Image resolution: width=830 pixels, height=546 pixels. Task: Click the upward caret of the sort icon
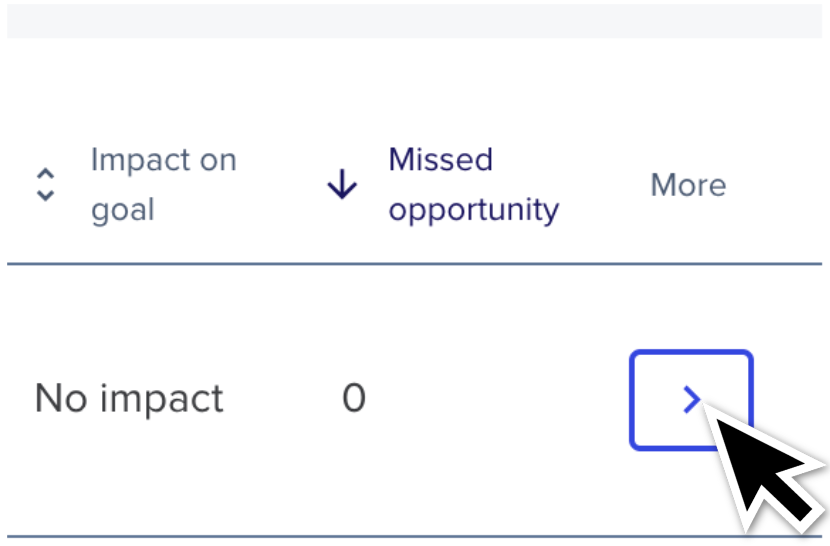46,175
